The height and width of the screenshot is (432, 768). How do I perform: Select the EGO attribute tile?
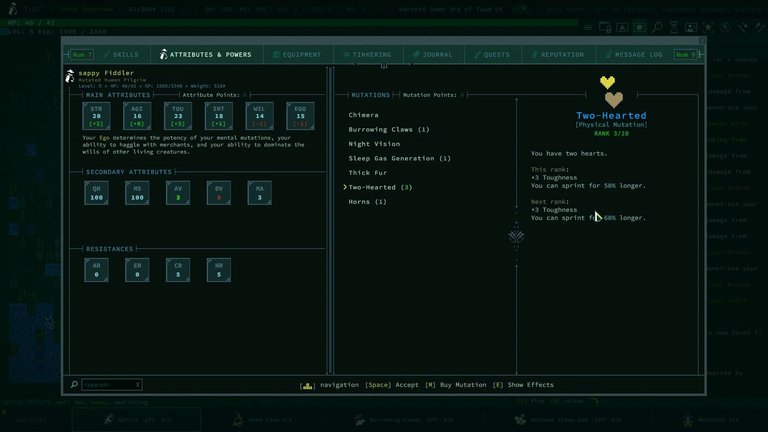point(300,118)
